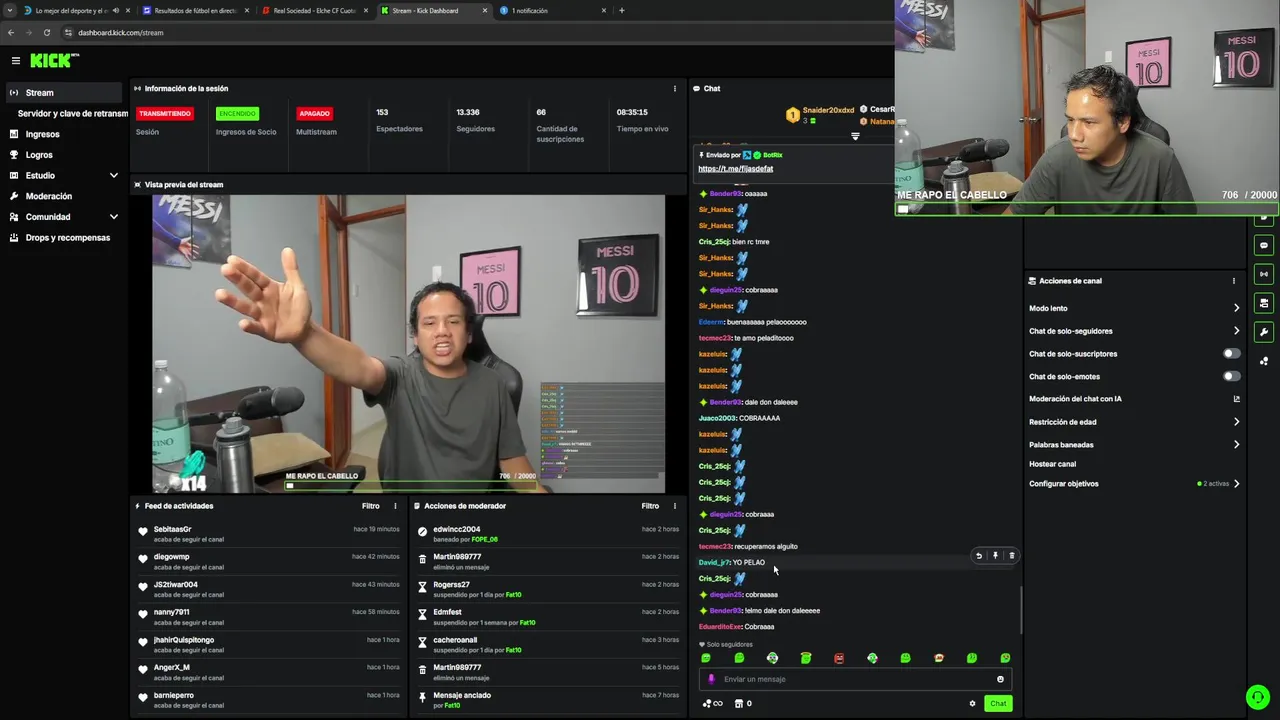The height and width of the screenshot is (720, 1280).
Task: Open chat settings gear
Action: pyautogui.click(x=972, y=704)
